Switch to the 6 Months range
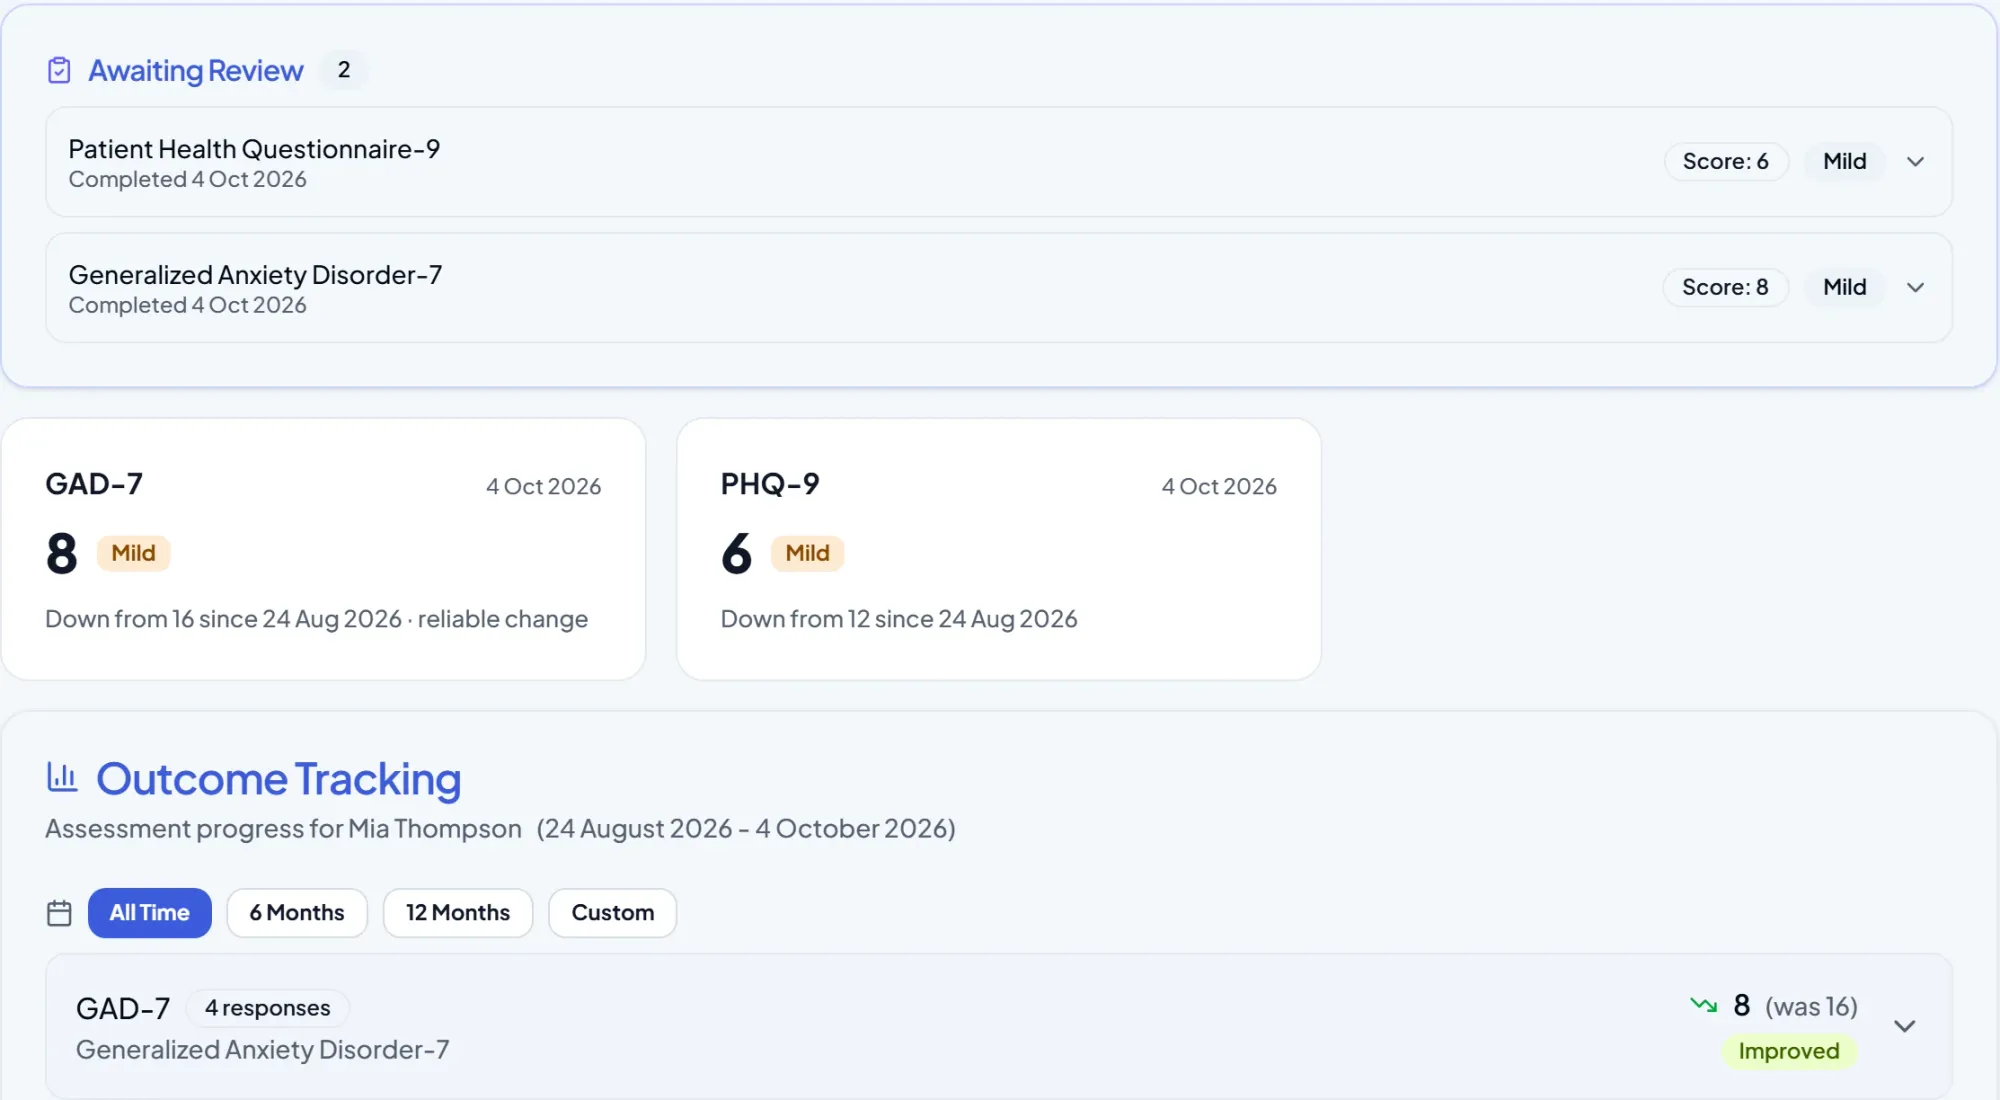2000x1100 pixels. 297,913
